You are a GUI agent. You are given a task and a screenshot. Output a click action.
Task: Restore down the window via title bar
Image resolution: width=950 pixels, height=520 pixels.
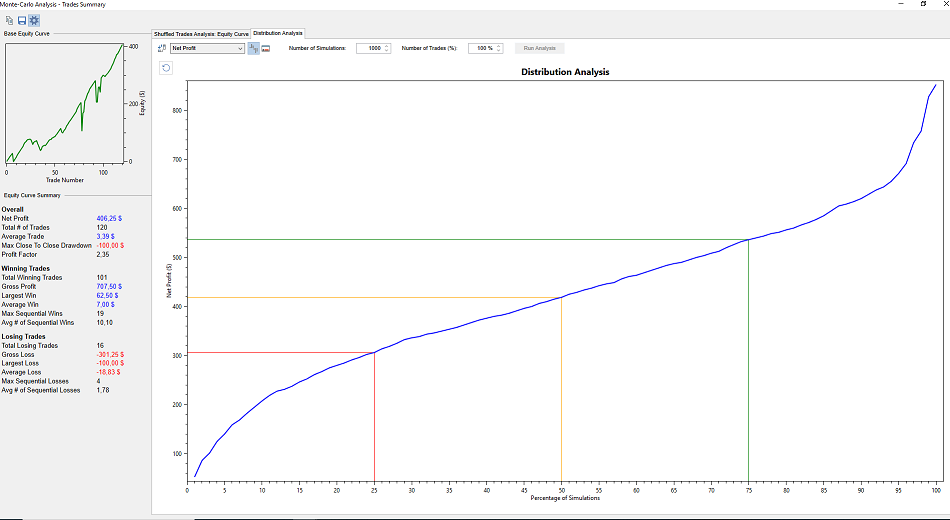[922, 5]
